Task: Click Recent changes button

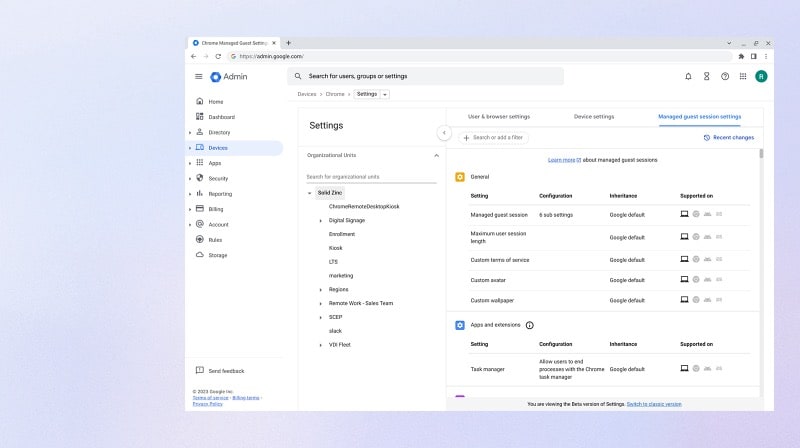Action: point(729,138)
